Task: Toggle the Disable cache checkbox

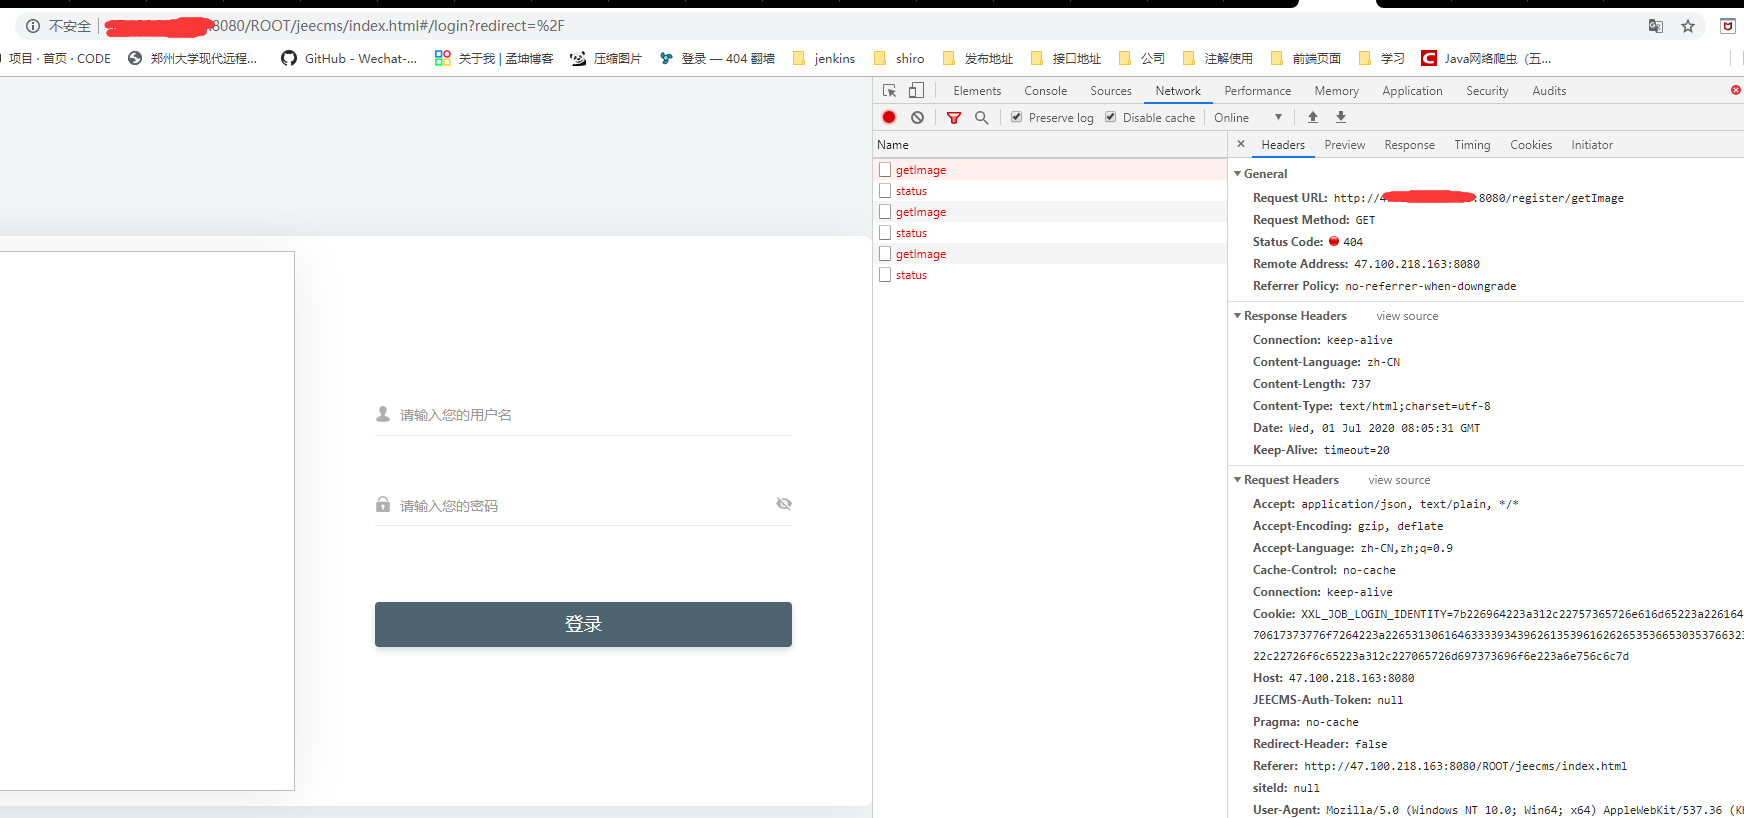Action: click(1111, 117)
